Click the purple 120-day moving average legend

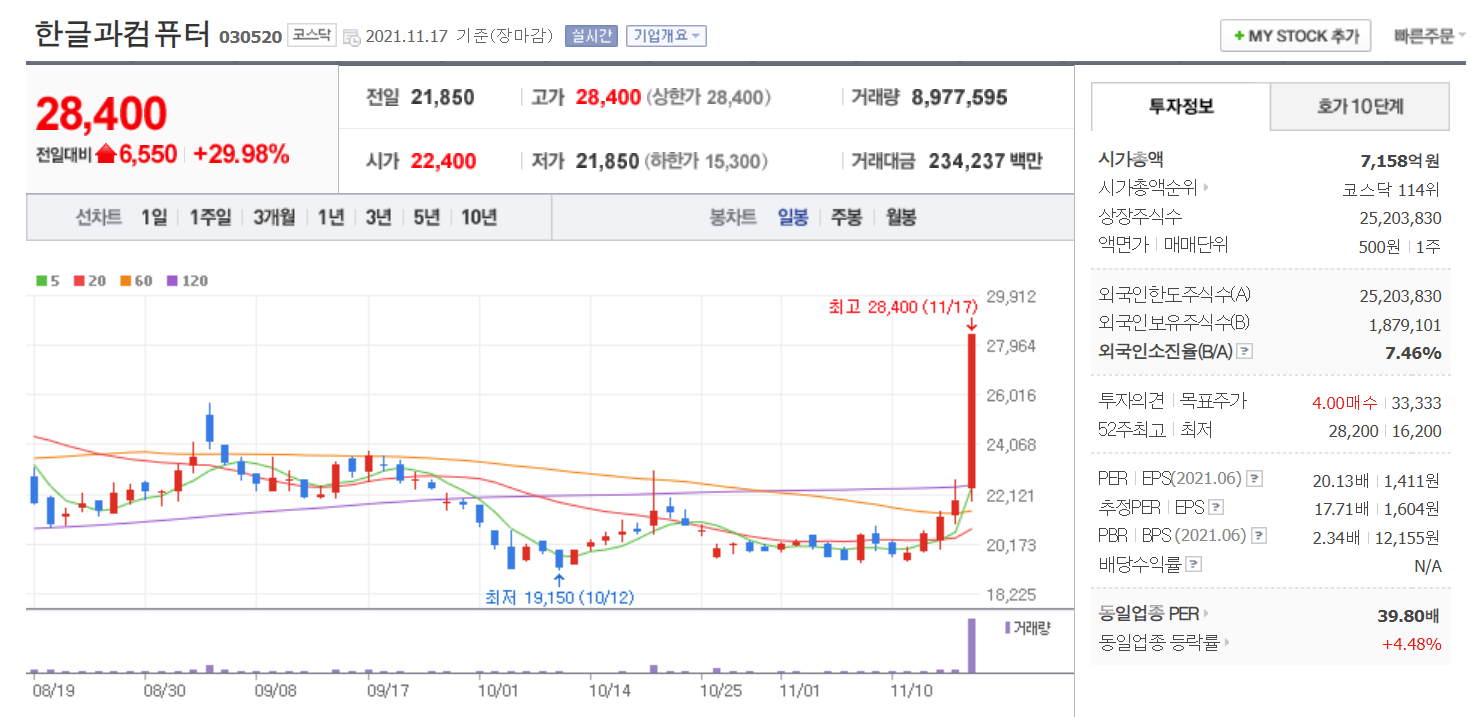pyautogui.click(x=187, y=281)
